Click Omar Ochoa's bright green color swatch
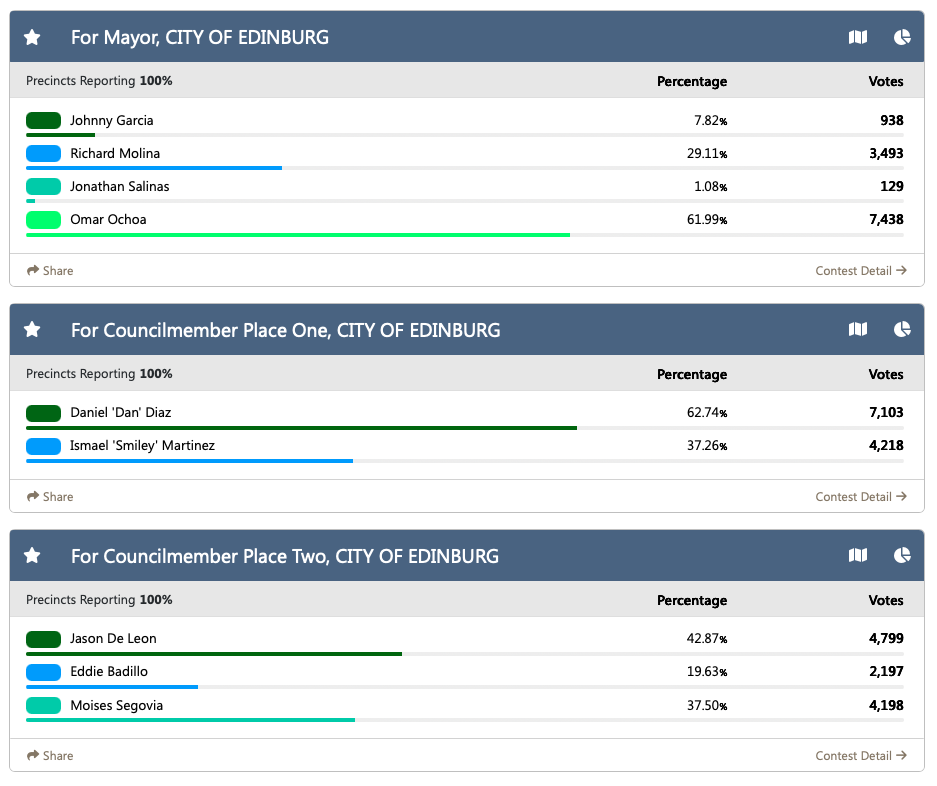Image resolution: width=937 pixels, height=786 pixels. tap(44, 220)
